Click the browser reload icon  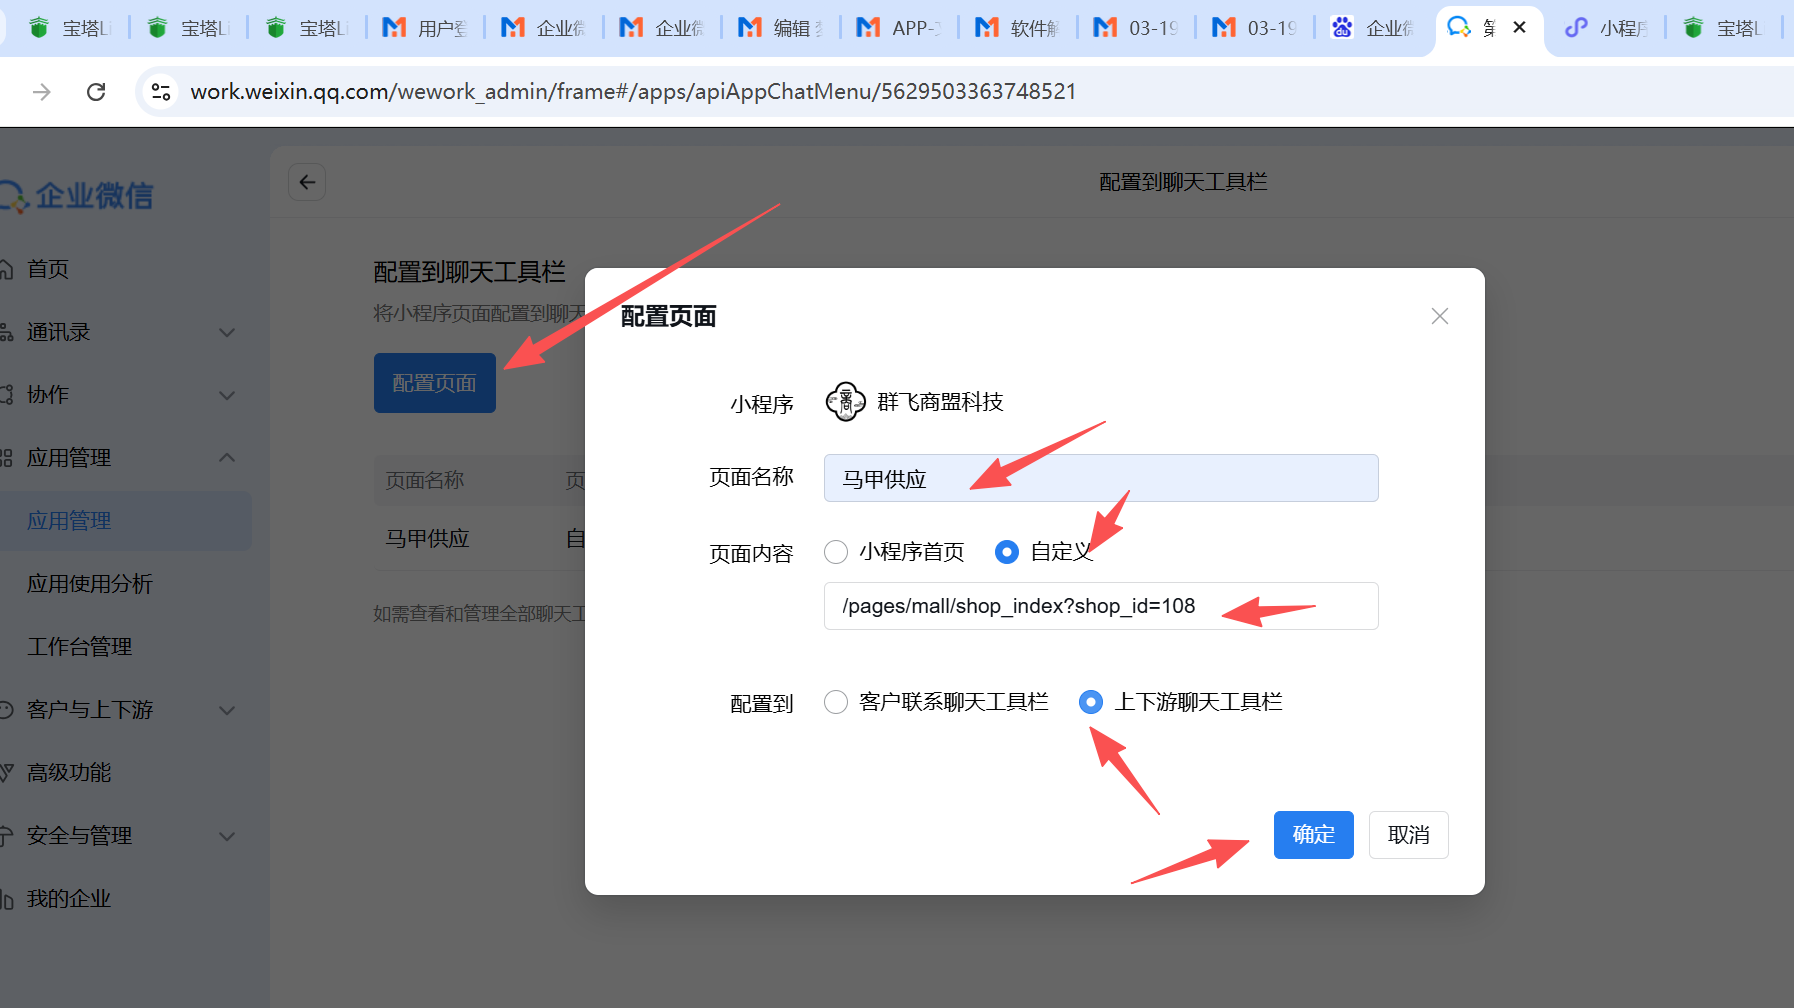pos(96,92)
